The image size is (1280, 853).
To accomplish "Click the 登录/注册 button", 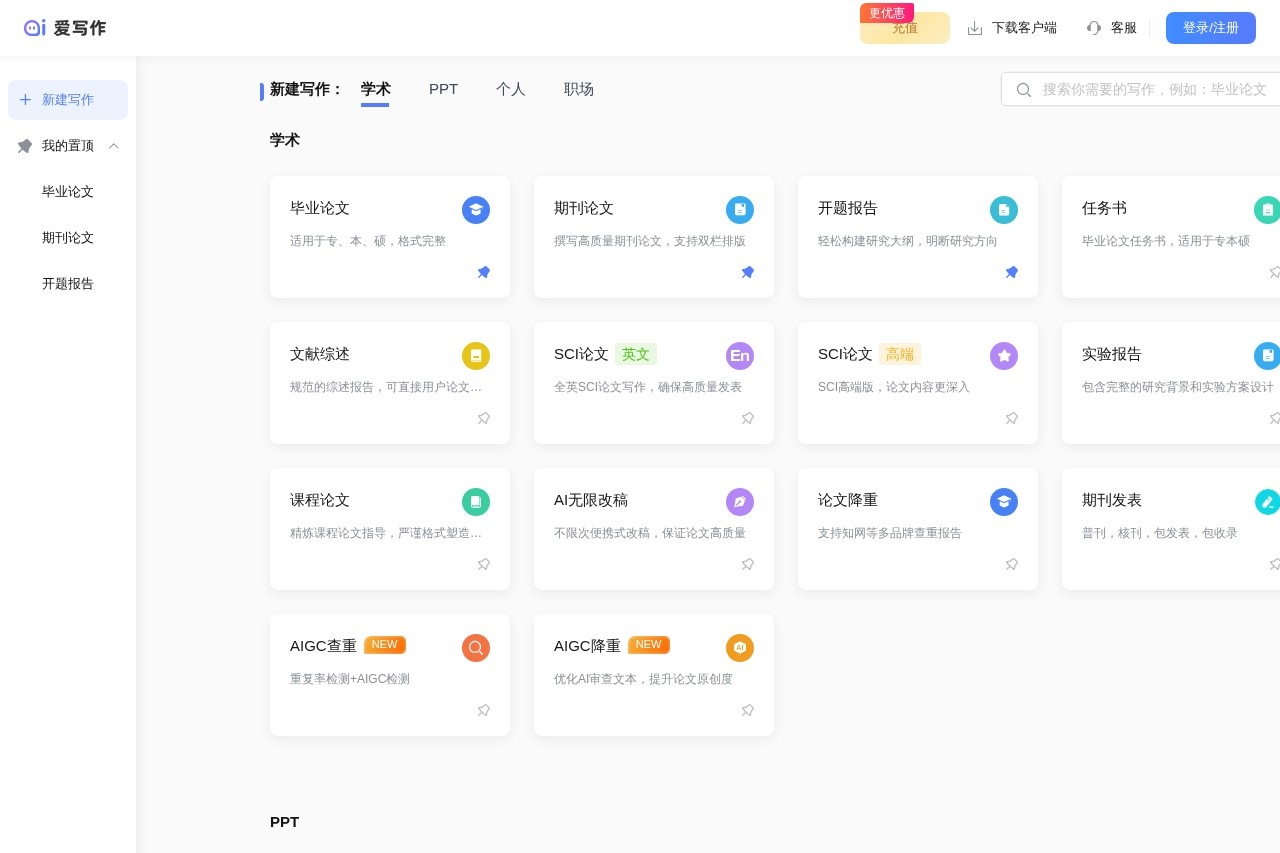I will tap(1210, 28).
